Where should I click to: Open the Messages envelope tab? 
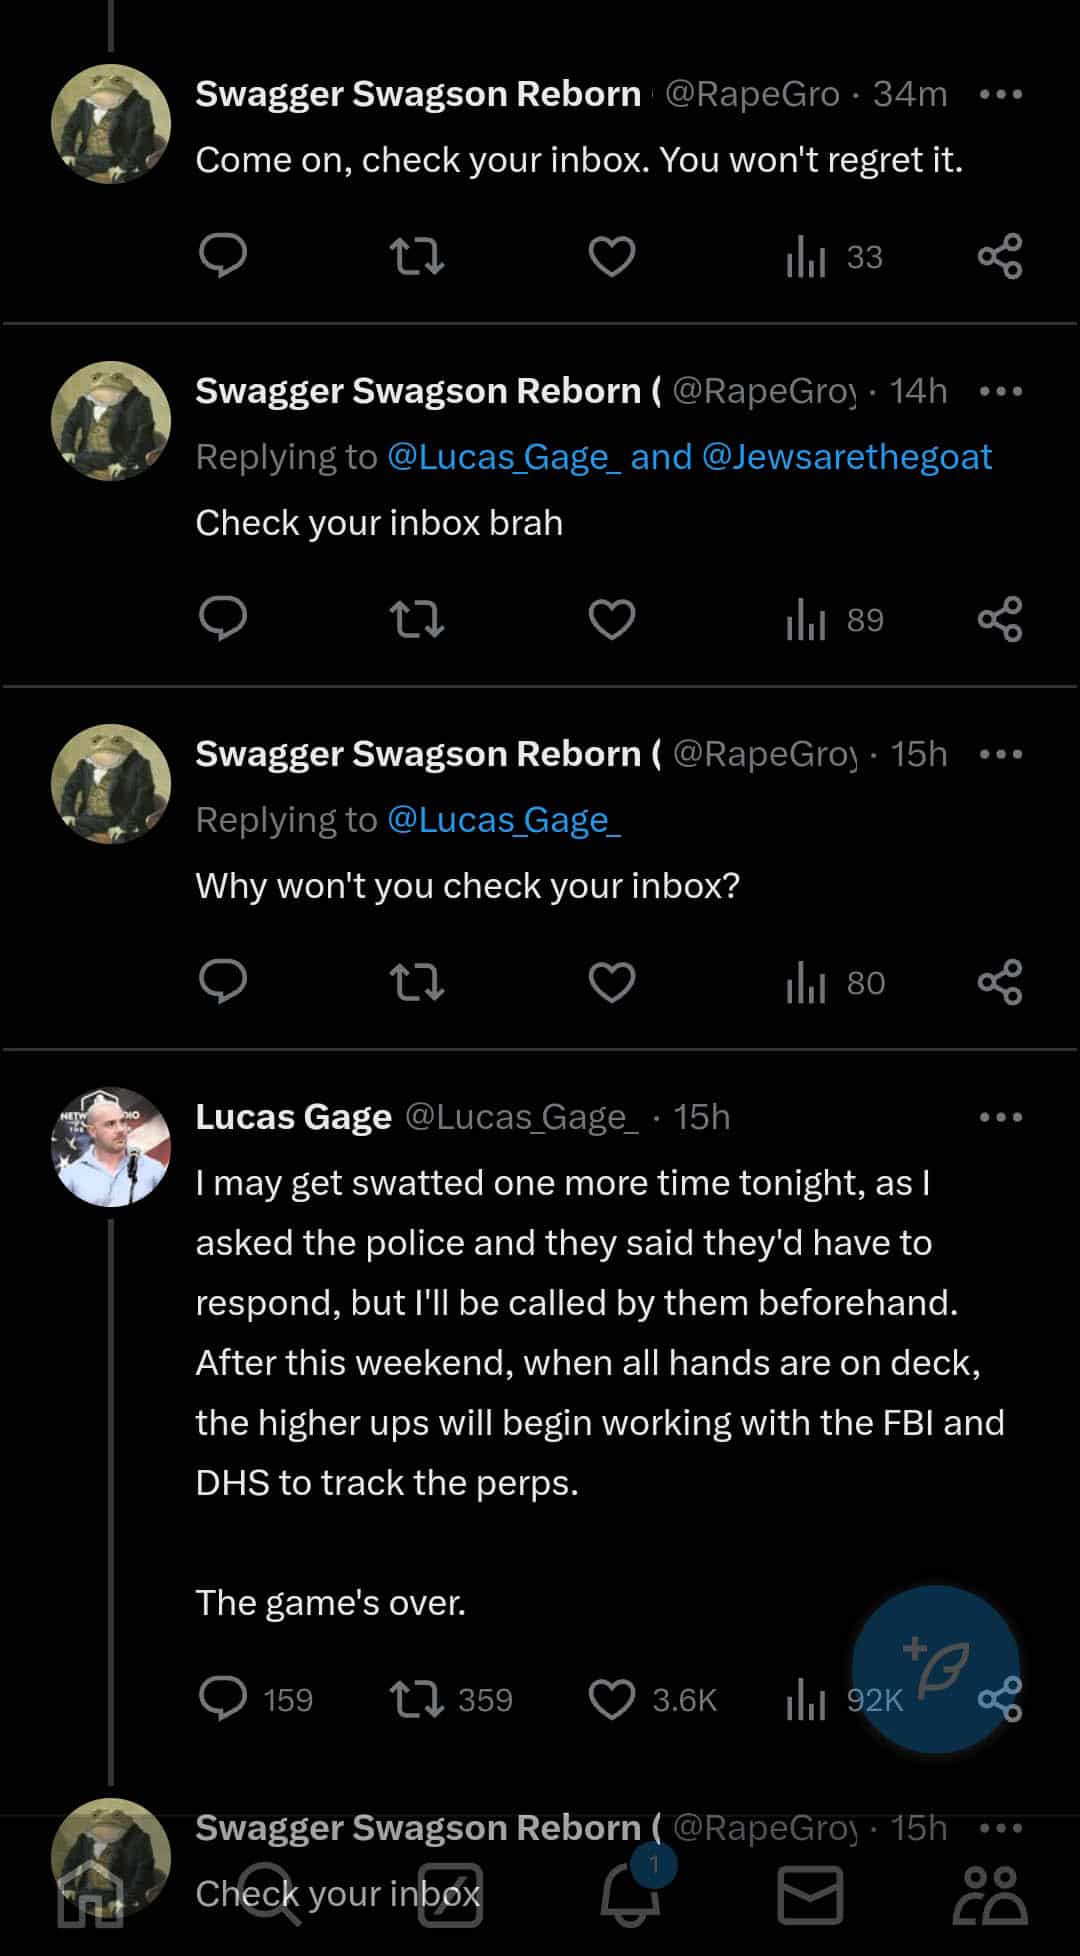(x=810, y=1894)
